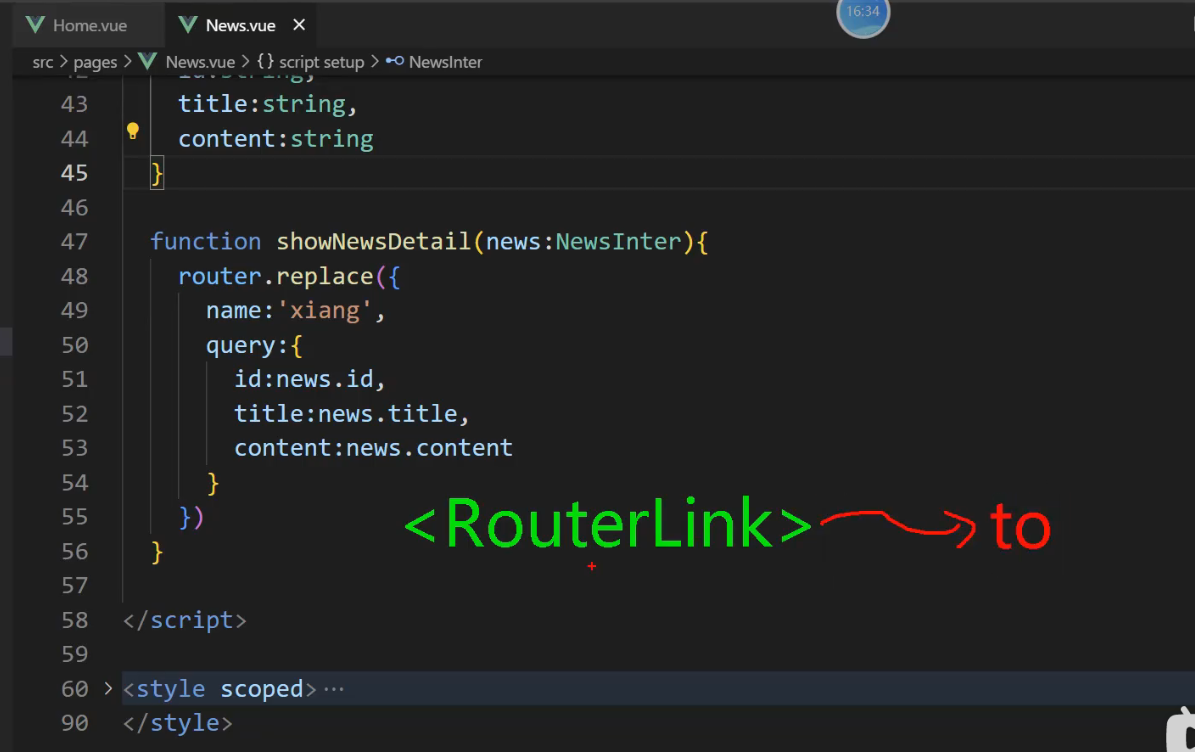Click 'router' on line 48
The image size is (1195, 754).
219,276
